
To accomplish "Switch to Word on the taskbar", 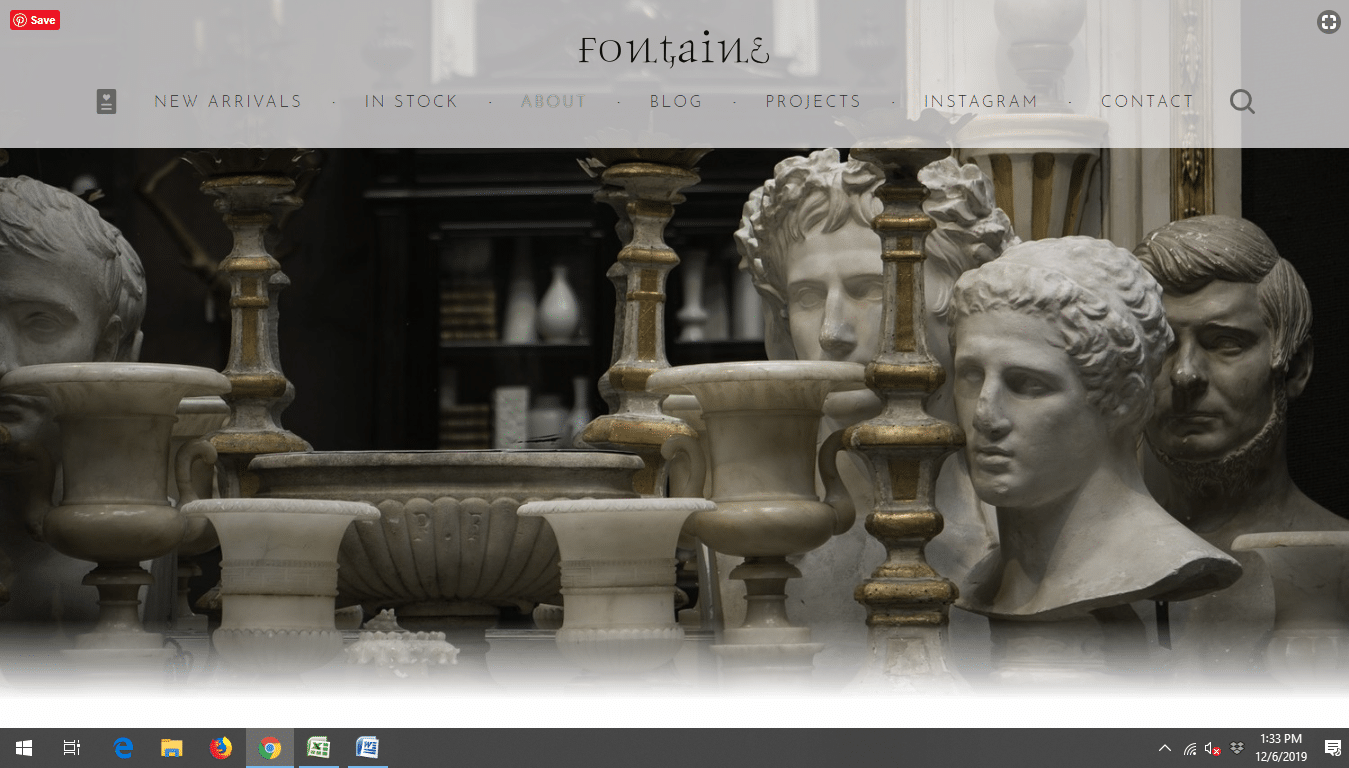I will [x=368, y=748].
